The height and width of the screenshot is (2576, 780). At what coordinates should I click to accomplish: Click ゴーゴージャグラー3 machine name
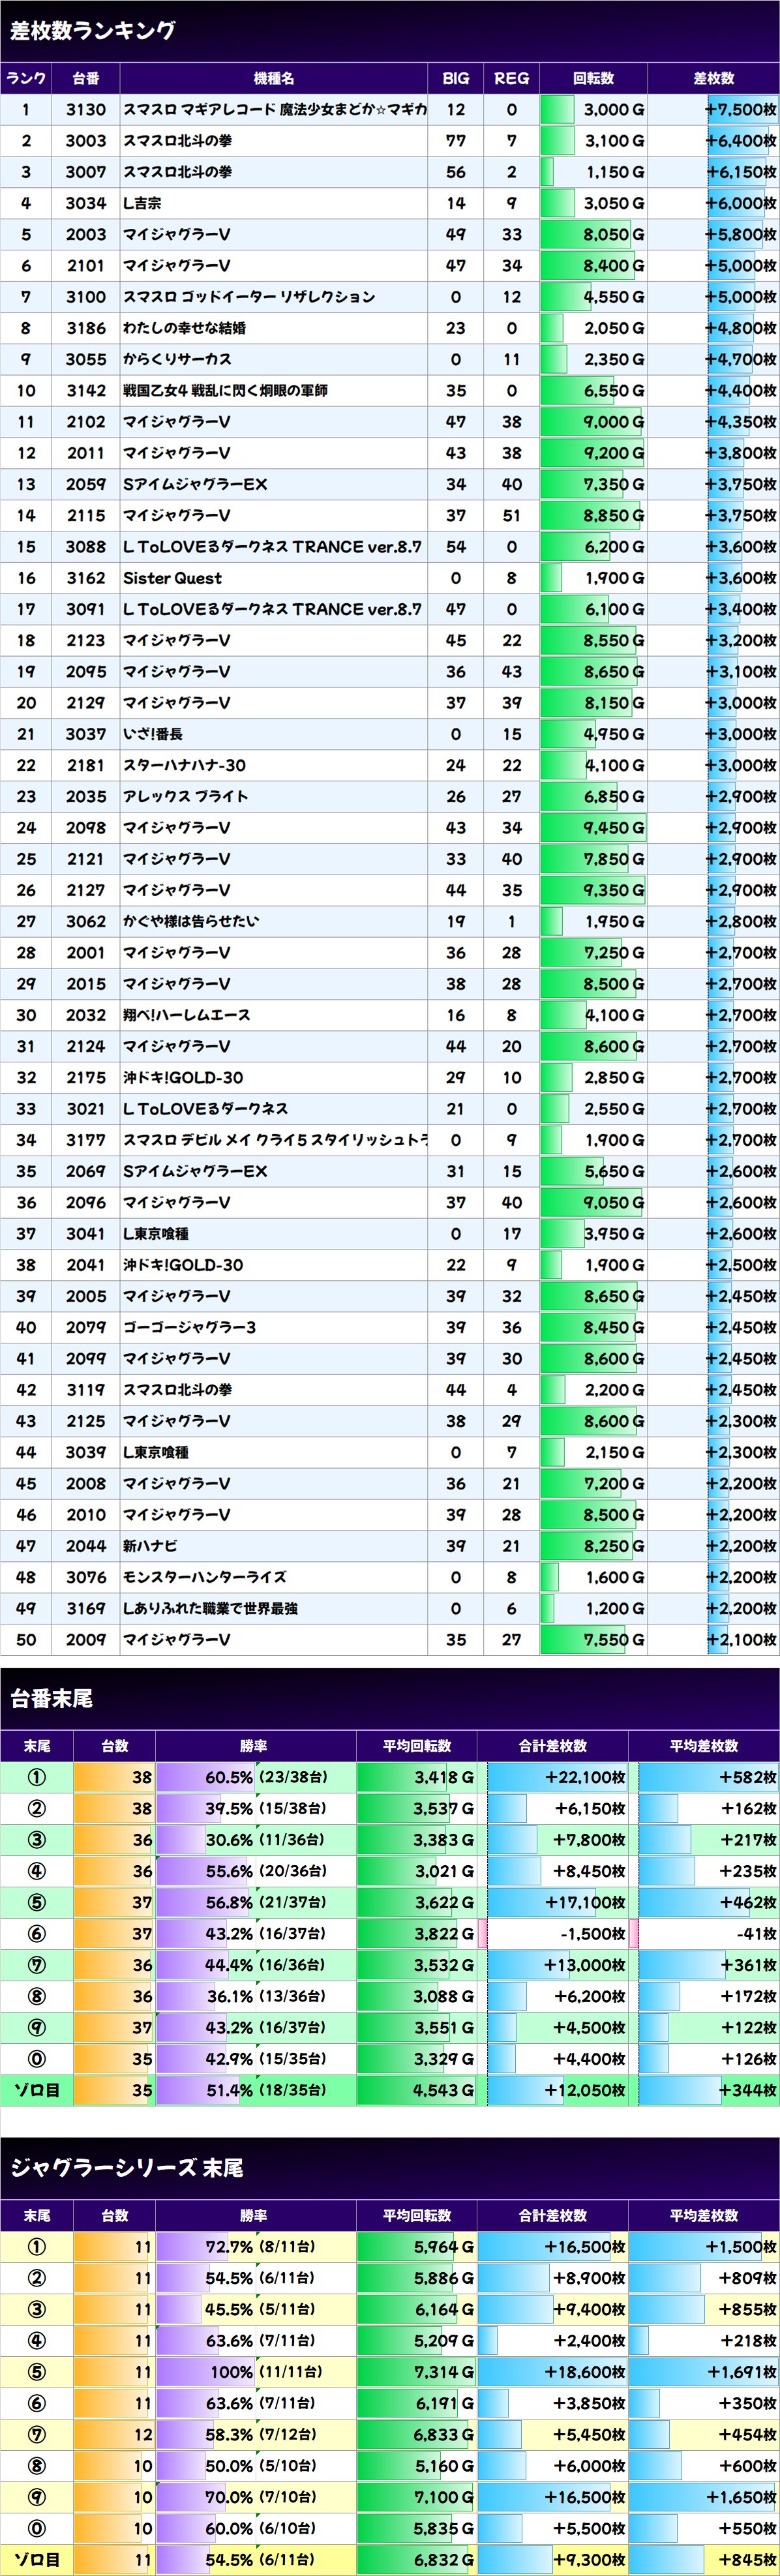point(190,1328)
